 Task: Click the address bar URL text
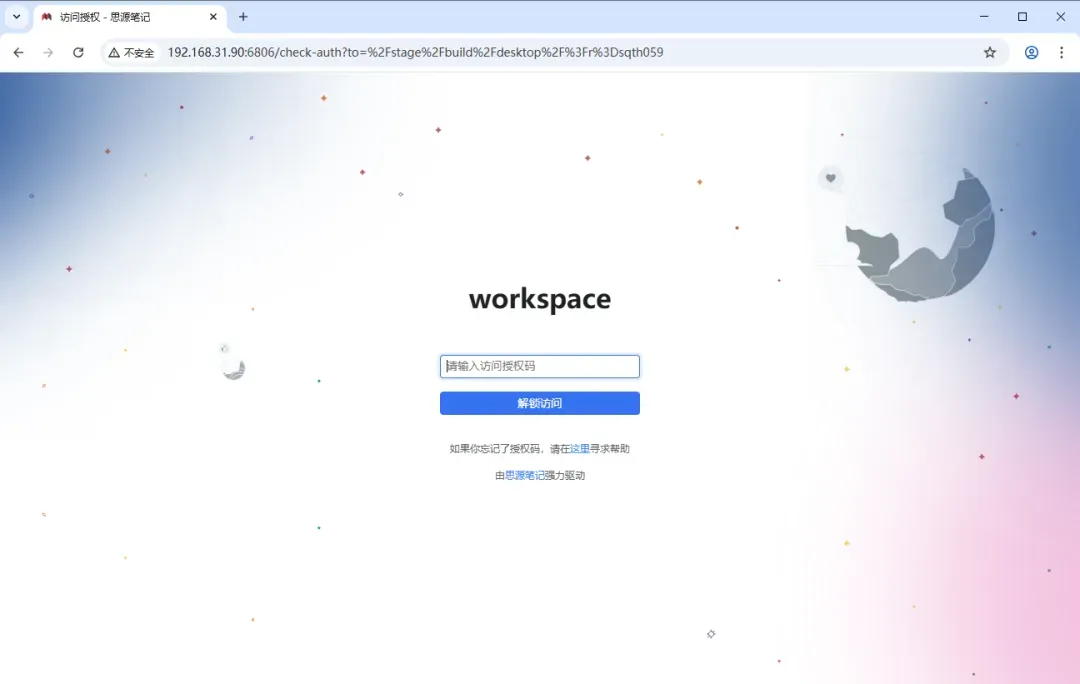tap(415, 52)
